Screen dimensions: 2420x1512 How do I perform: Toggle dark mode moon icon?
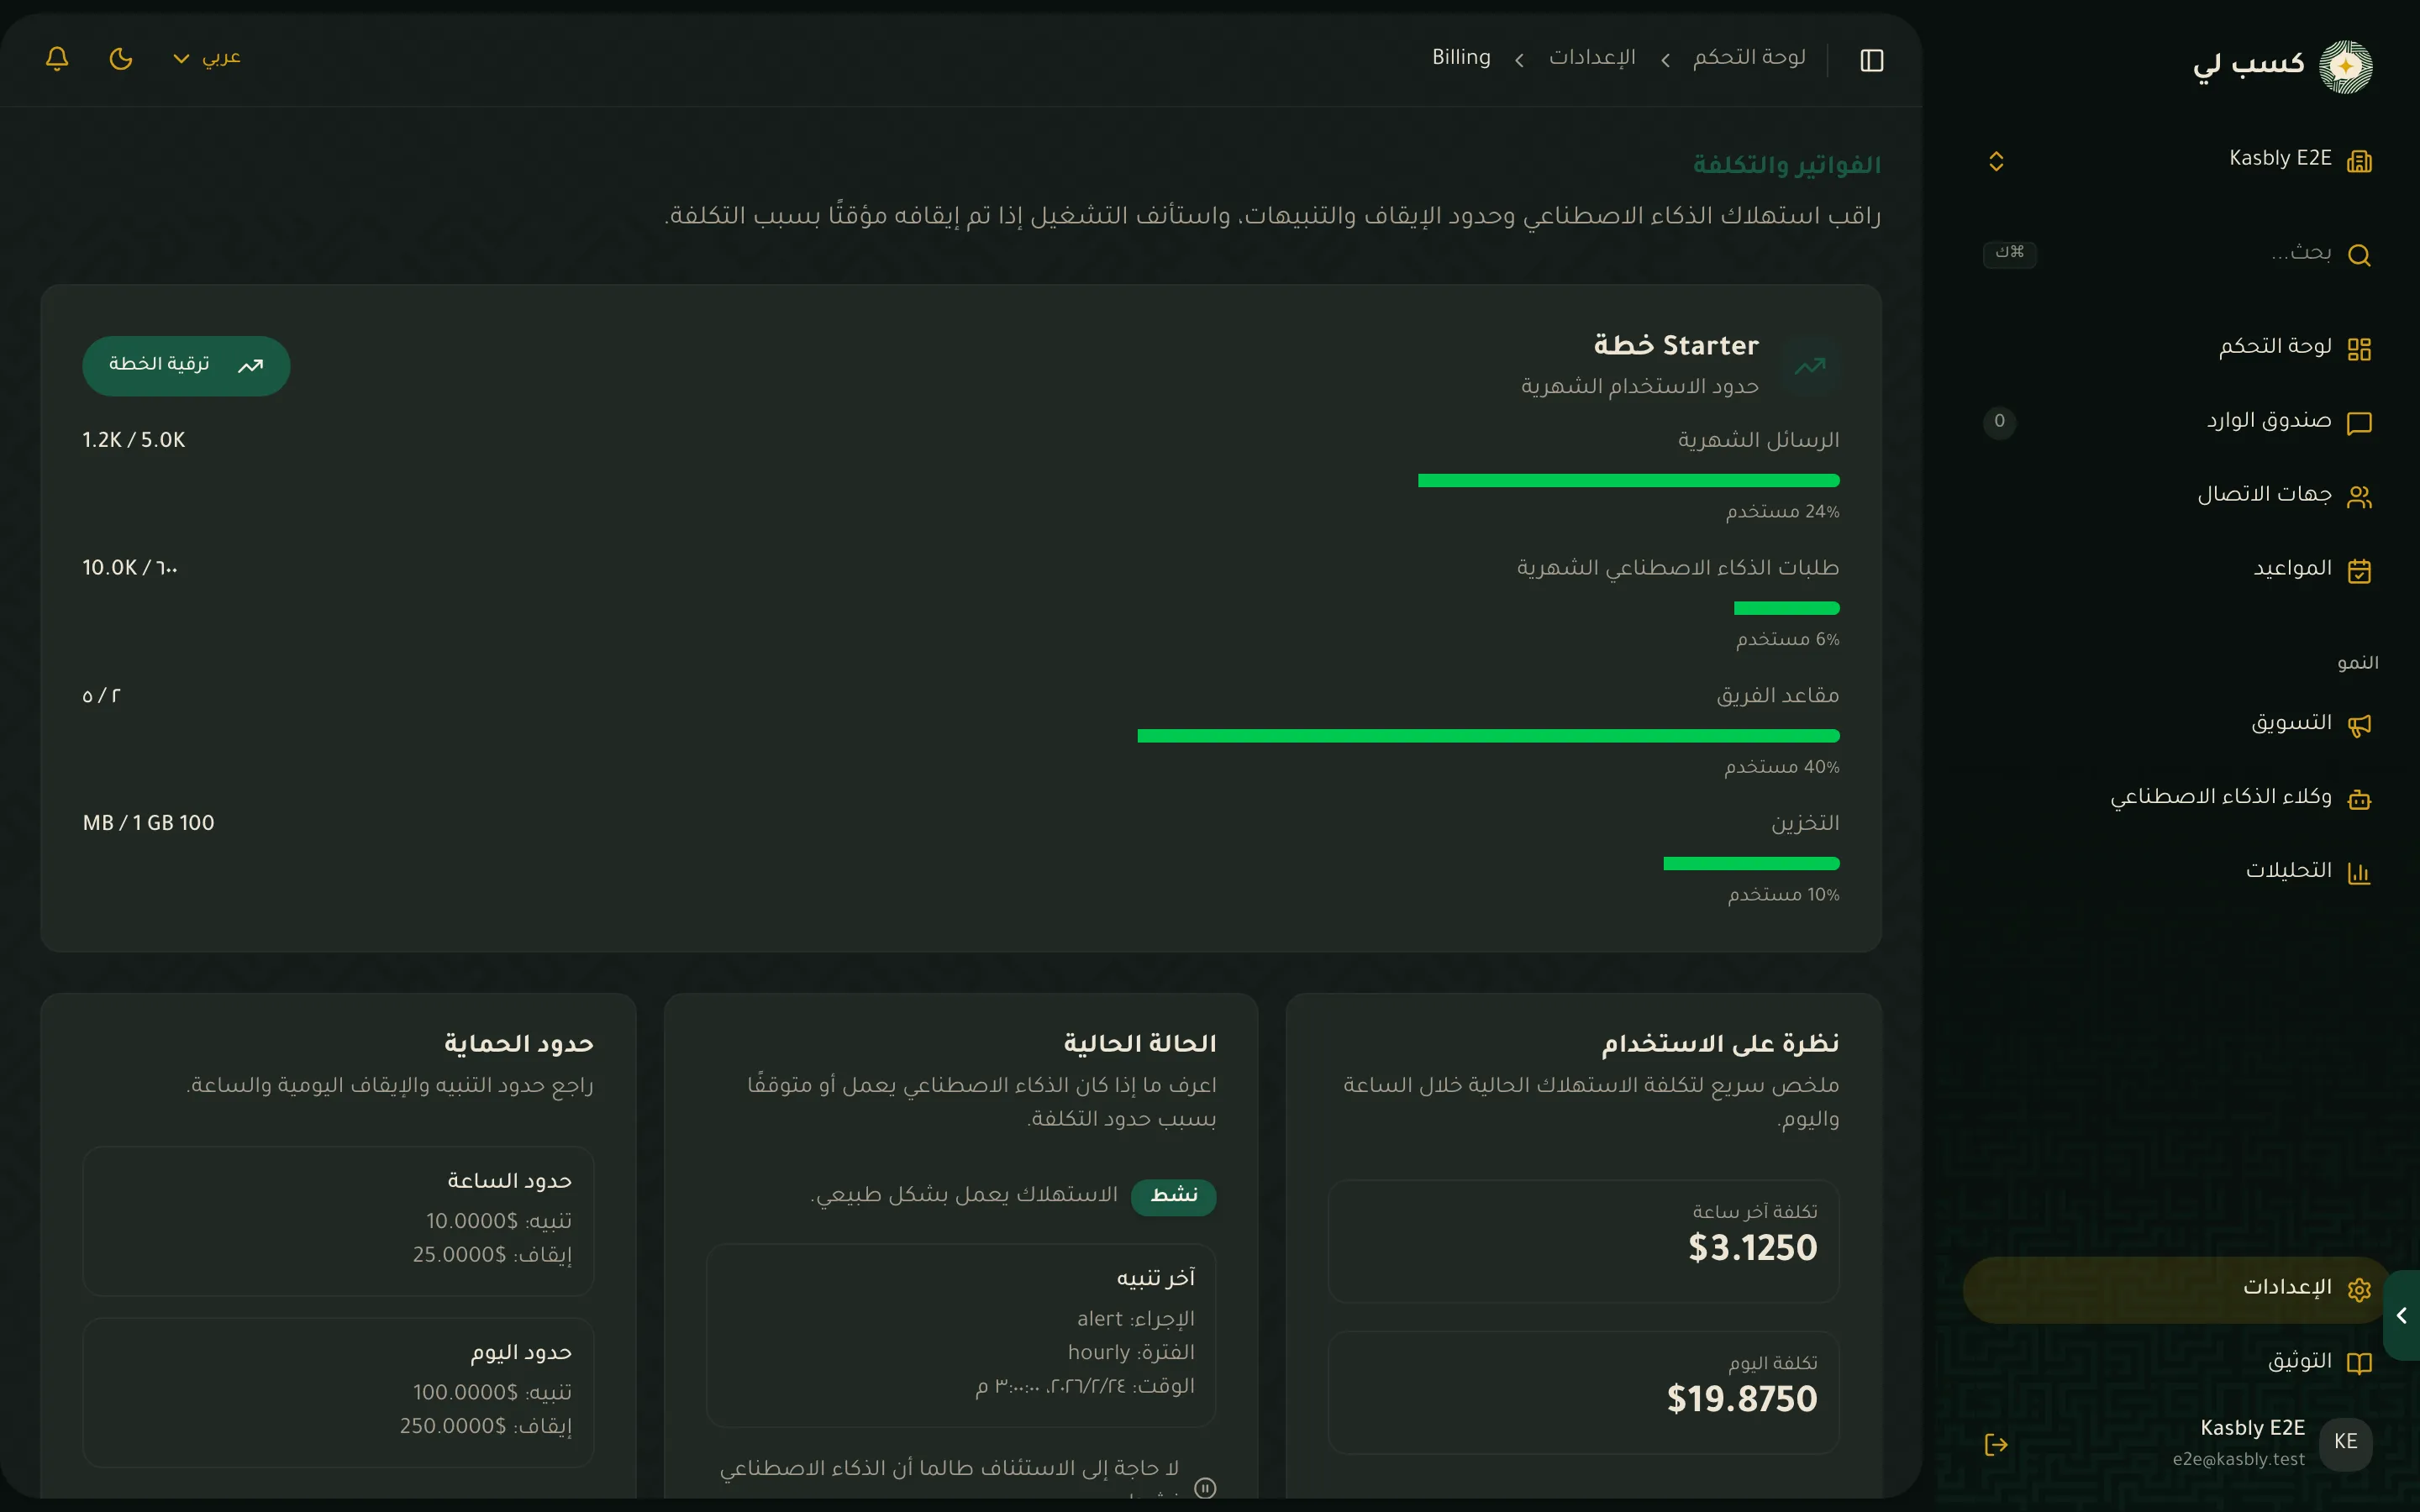click(x=121, y=58)
